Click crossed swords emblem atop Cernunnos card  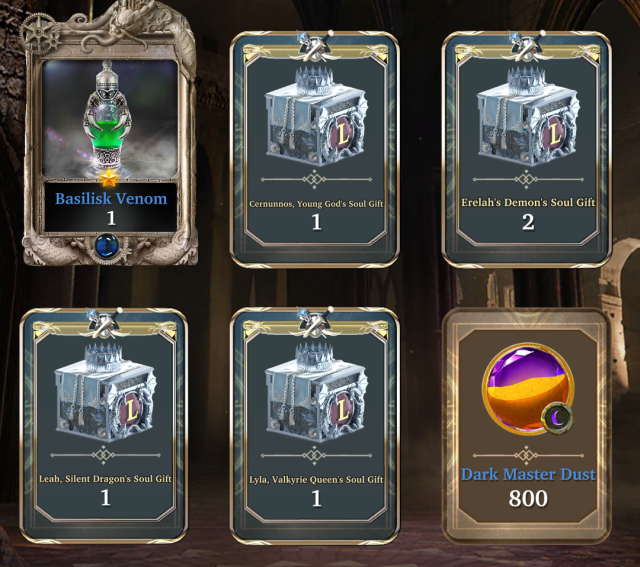[x=315, y=46]
